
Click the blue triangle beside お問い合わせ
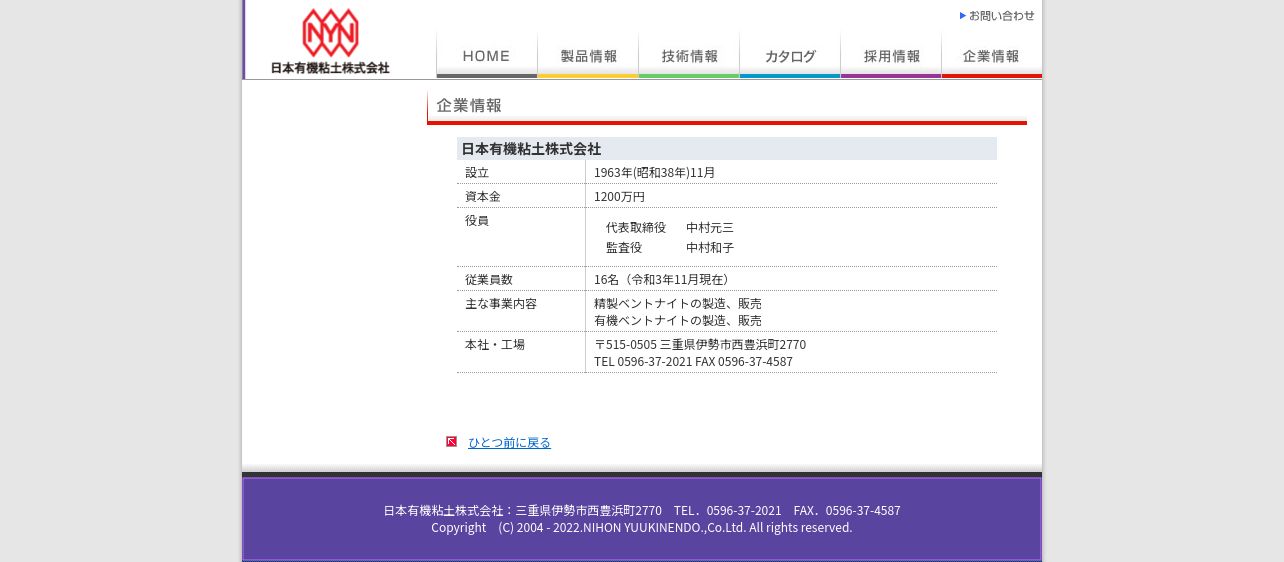tap(963, 15)
